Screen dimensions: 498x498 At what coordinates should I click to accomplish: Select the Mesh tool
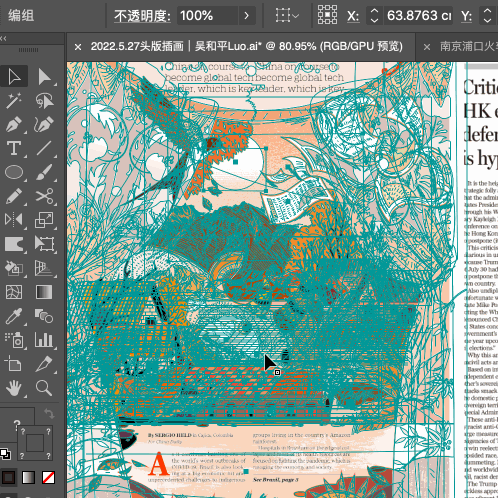[14, 292]
